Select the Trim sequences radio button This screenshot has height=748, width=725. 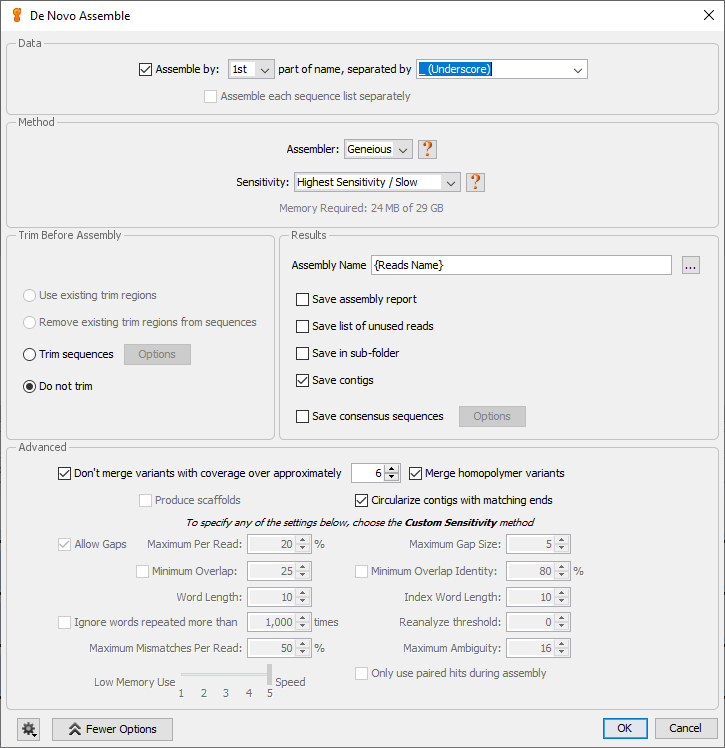tap(30, 354)
